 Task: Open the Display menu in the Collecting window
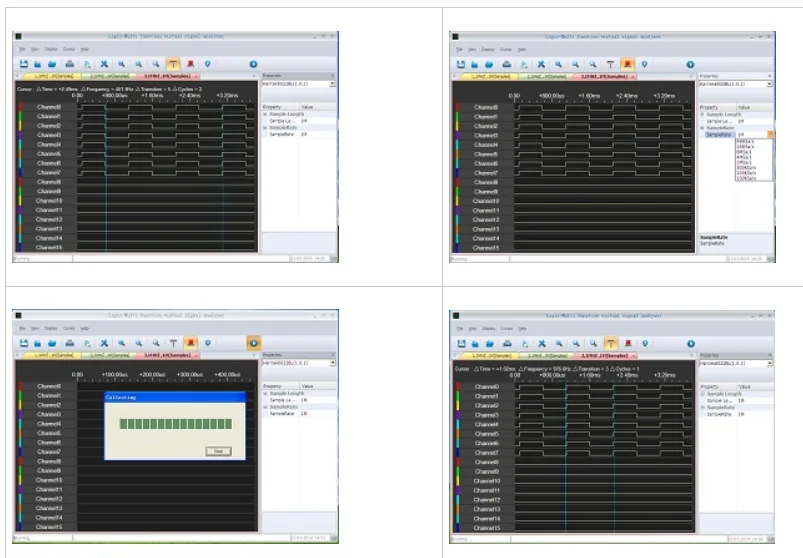[51, 328]
